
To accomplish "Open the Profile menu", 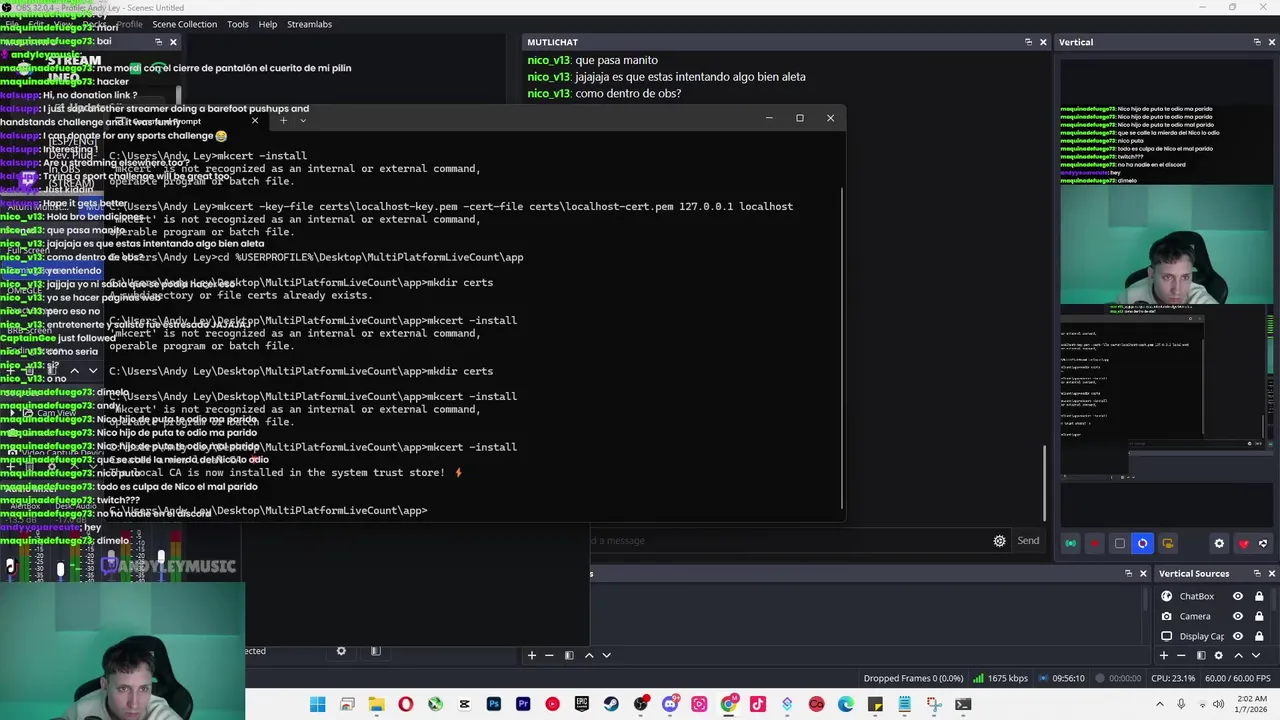I will click(129, 24).
